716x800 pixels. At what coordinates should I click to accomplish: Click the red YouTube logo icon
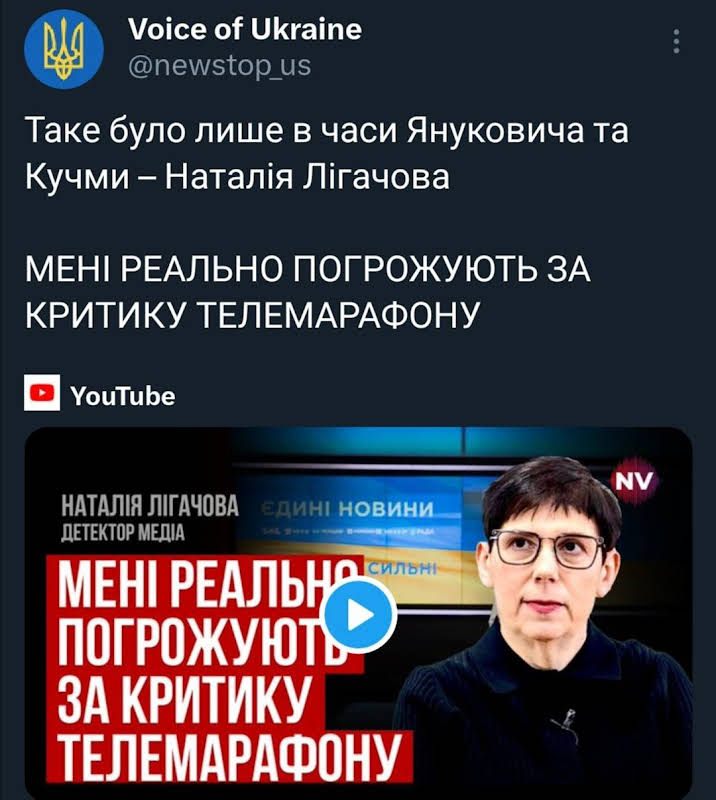point(42,392)
